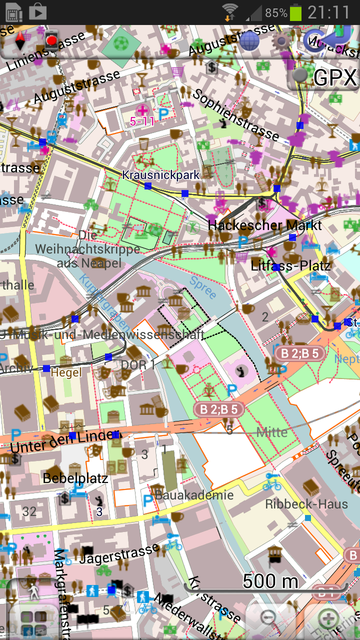Tap the Krausnickpark label
The width and height of the screenshot is (360, 640).
(x=161, y=175)
